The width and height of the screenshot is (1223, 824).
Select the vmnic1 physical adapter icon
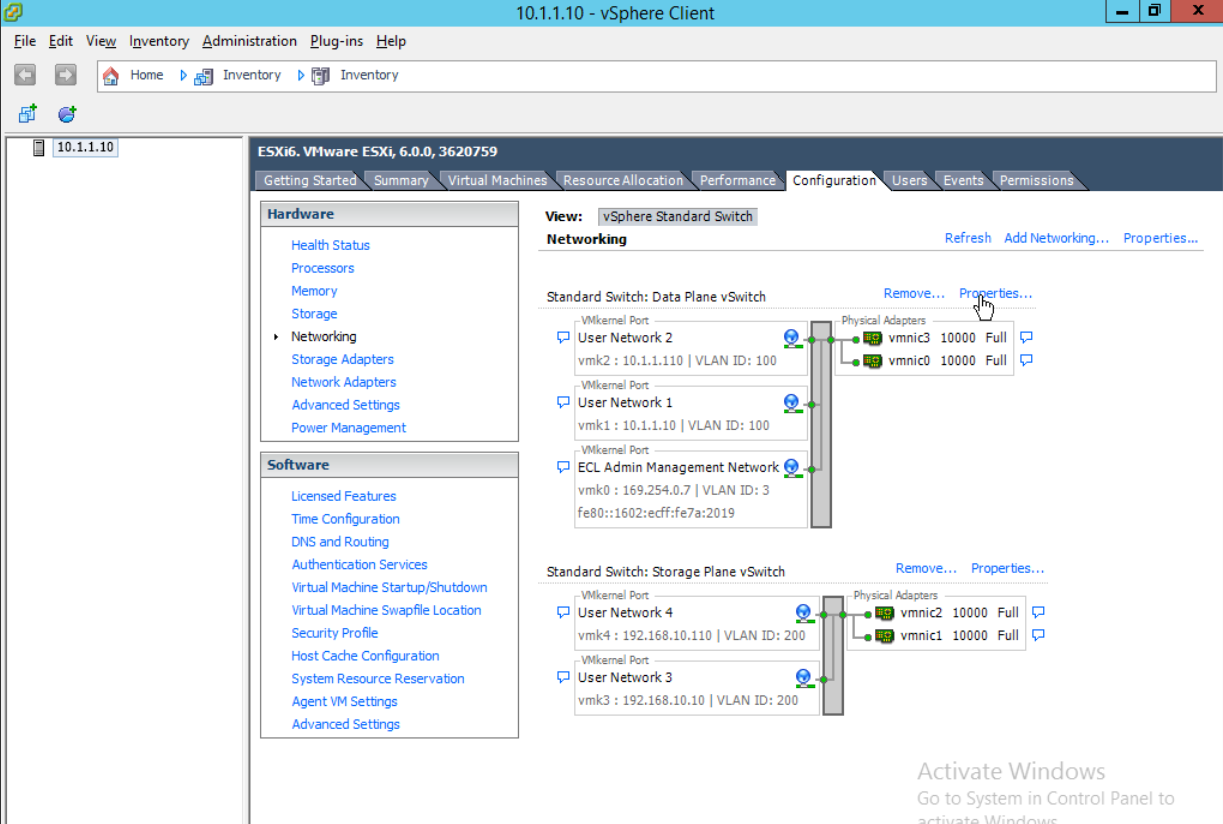tap(886, 635)
